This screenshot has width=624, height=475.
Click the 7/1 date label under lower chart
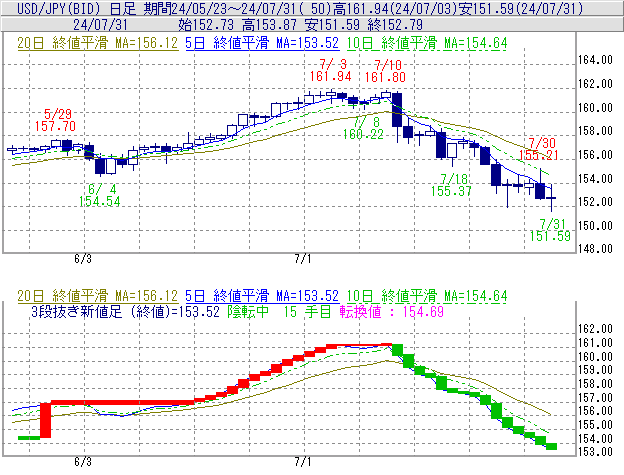pyautogui.click(x=303, y=462)
